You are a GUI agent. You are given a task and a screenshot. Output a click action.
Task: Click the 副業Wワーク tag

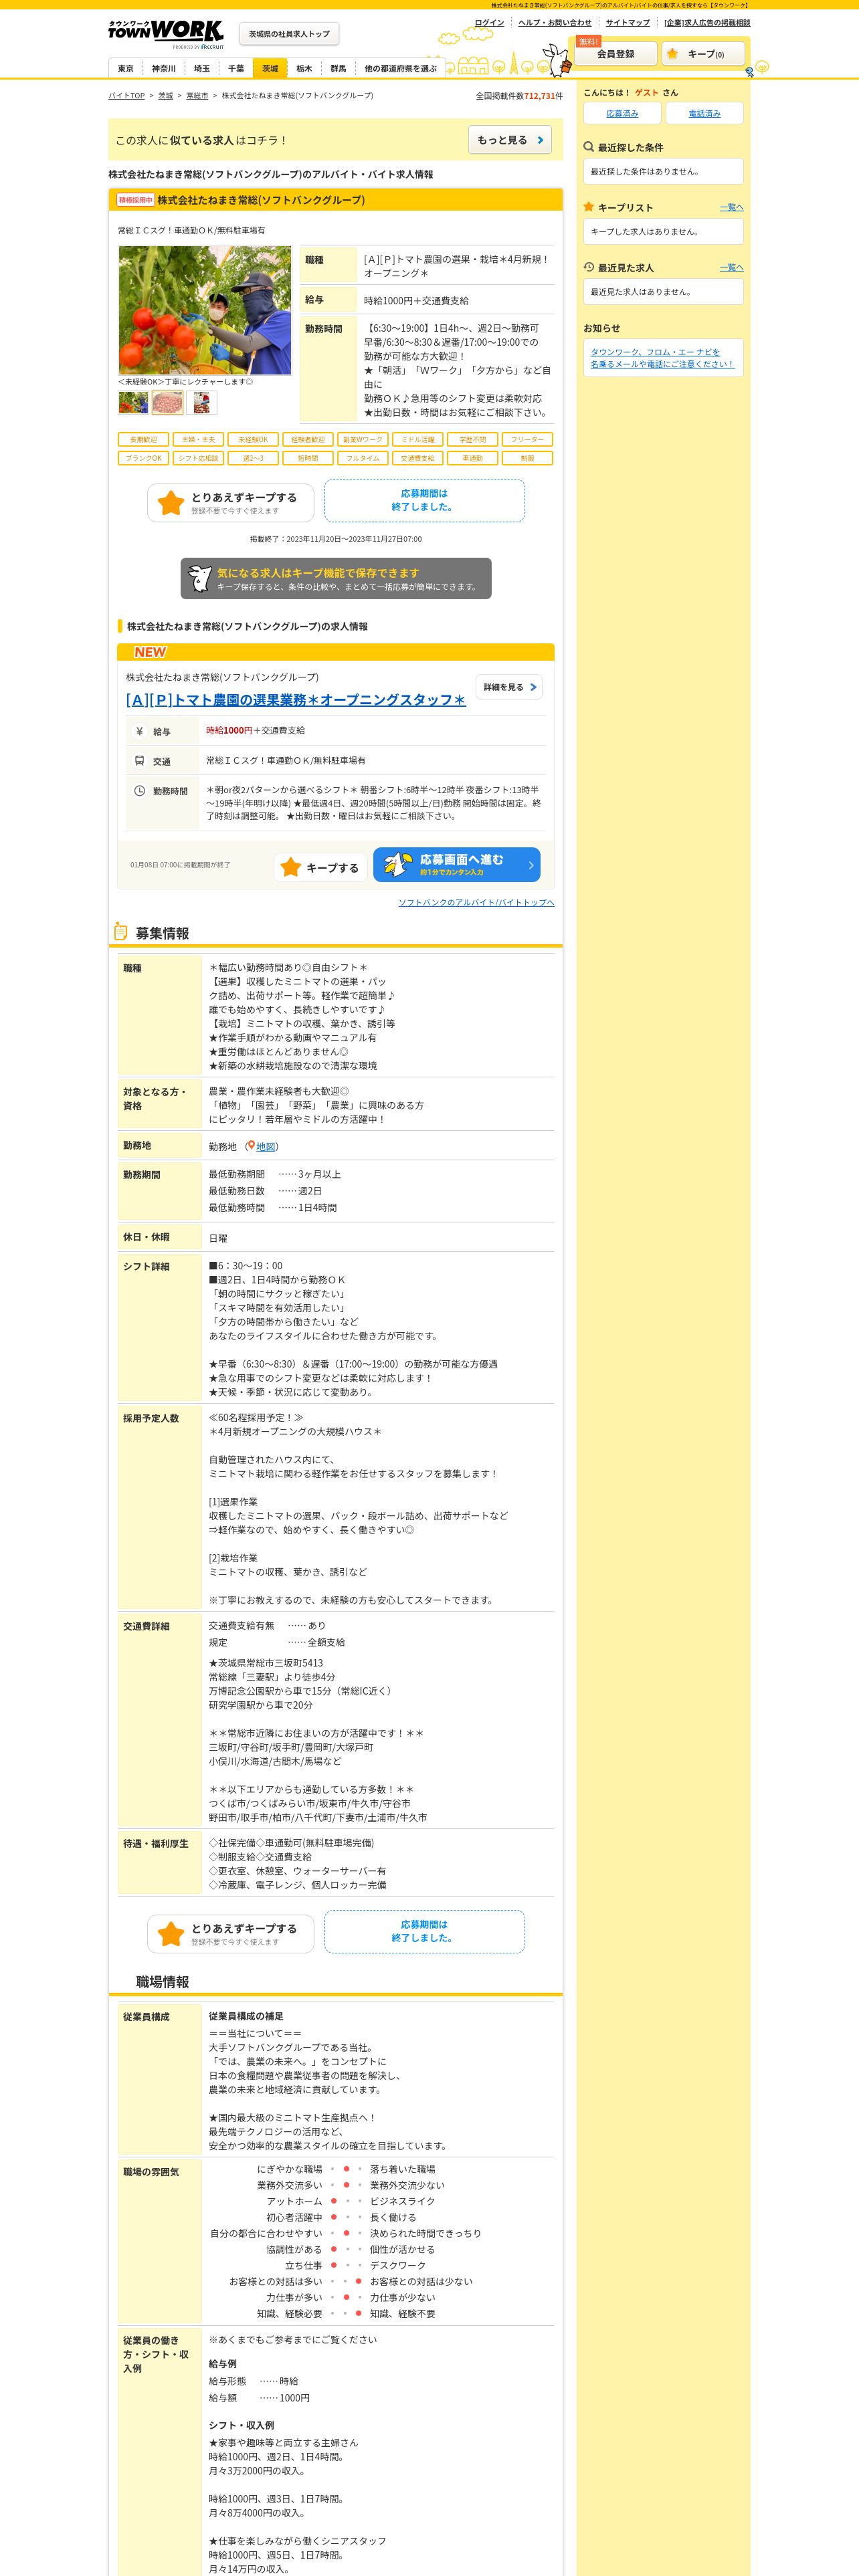coord(363,439)
